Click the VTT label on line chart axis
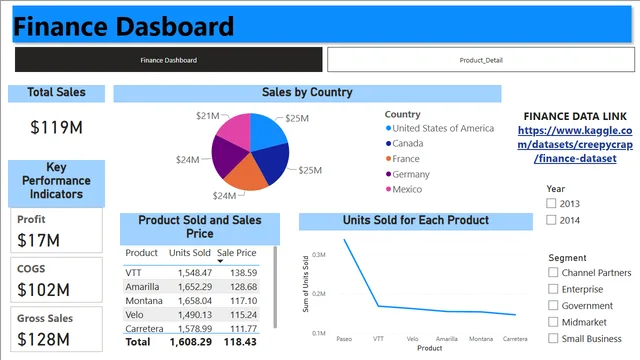The height and width of the screenshot is (360, 640). point(378,339)
